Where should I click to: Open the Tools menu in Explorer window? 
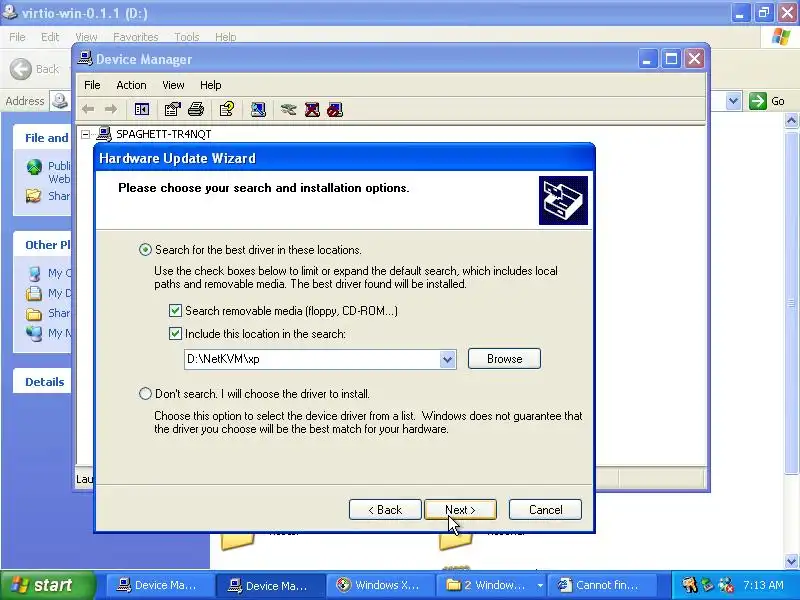click(187, 37)
